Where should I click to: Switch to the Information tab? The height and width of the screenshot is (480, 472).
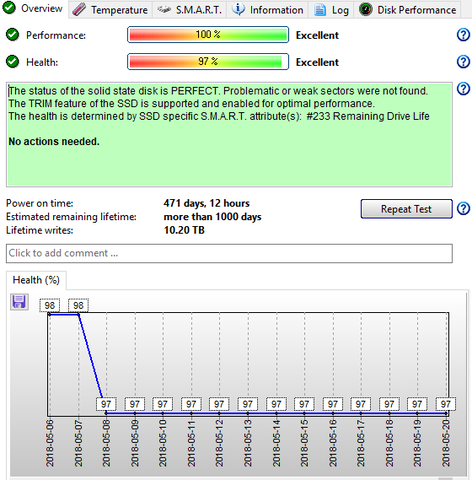[268, 10]
